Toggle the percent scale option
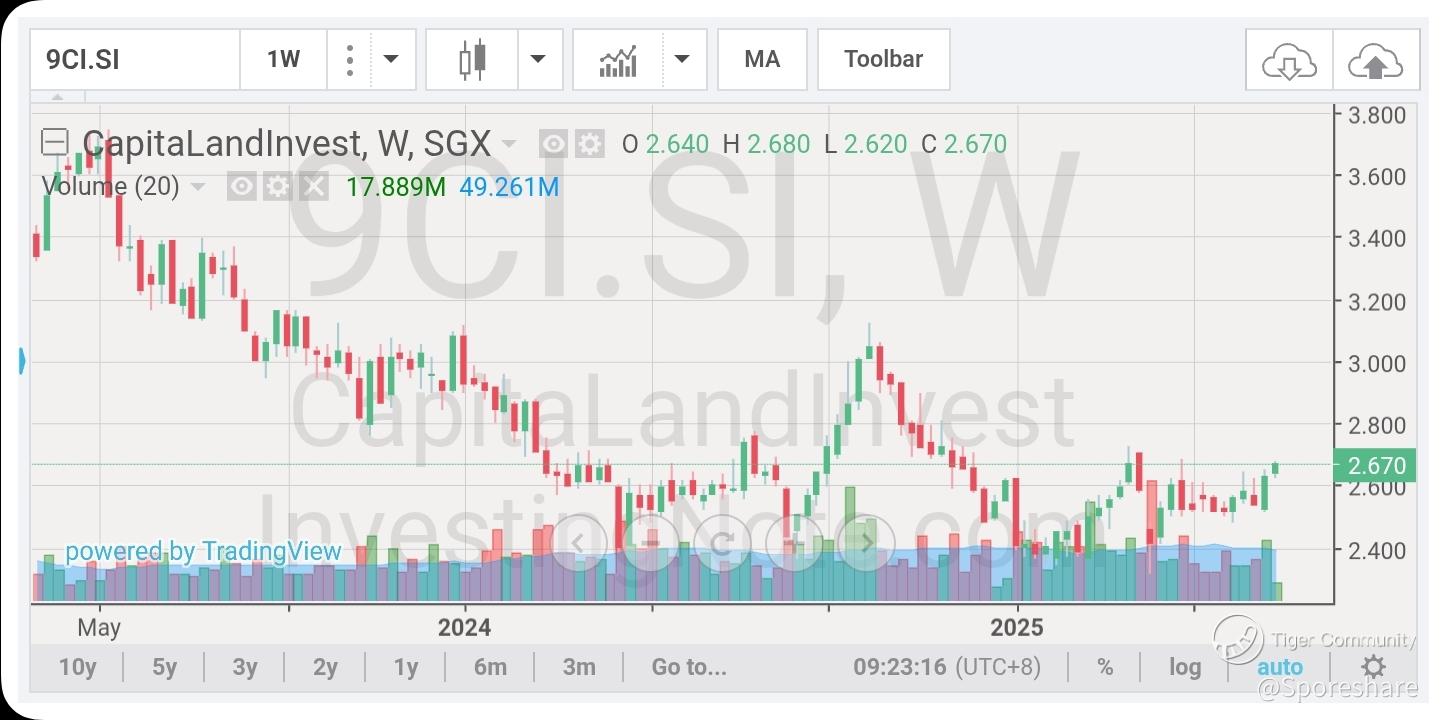1446x720 pixels. [x=1105, y=667]
